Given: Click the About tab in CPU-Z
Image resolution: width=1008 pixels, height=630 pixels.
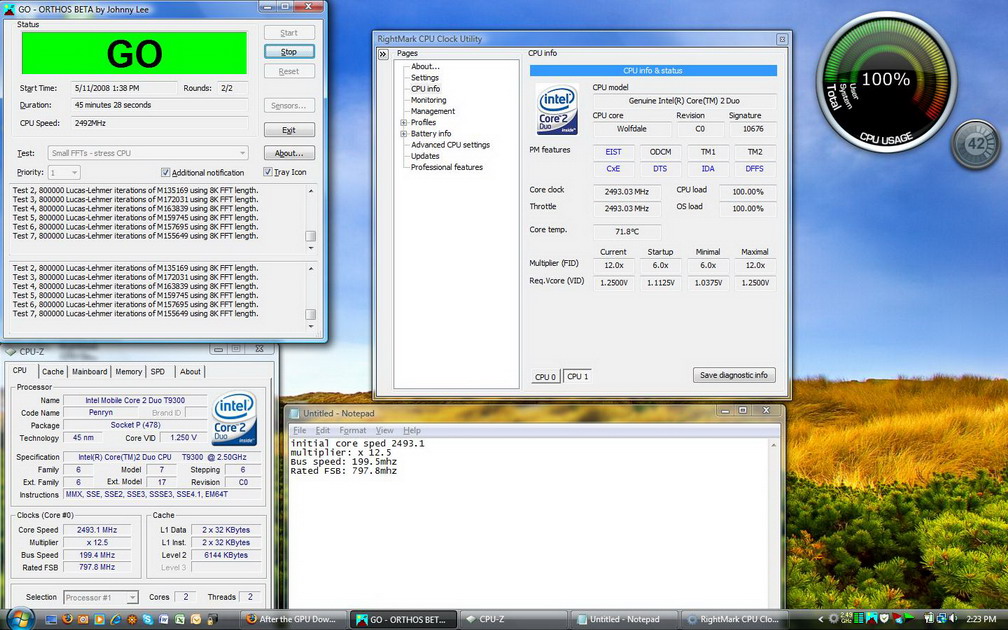Looking at the screenshot, I should [190, 372].
